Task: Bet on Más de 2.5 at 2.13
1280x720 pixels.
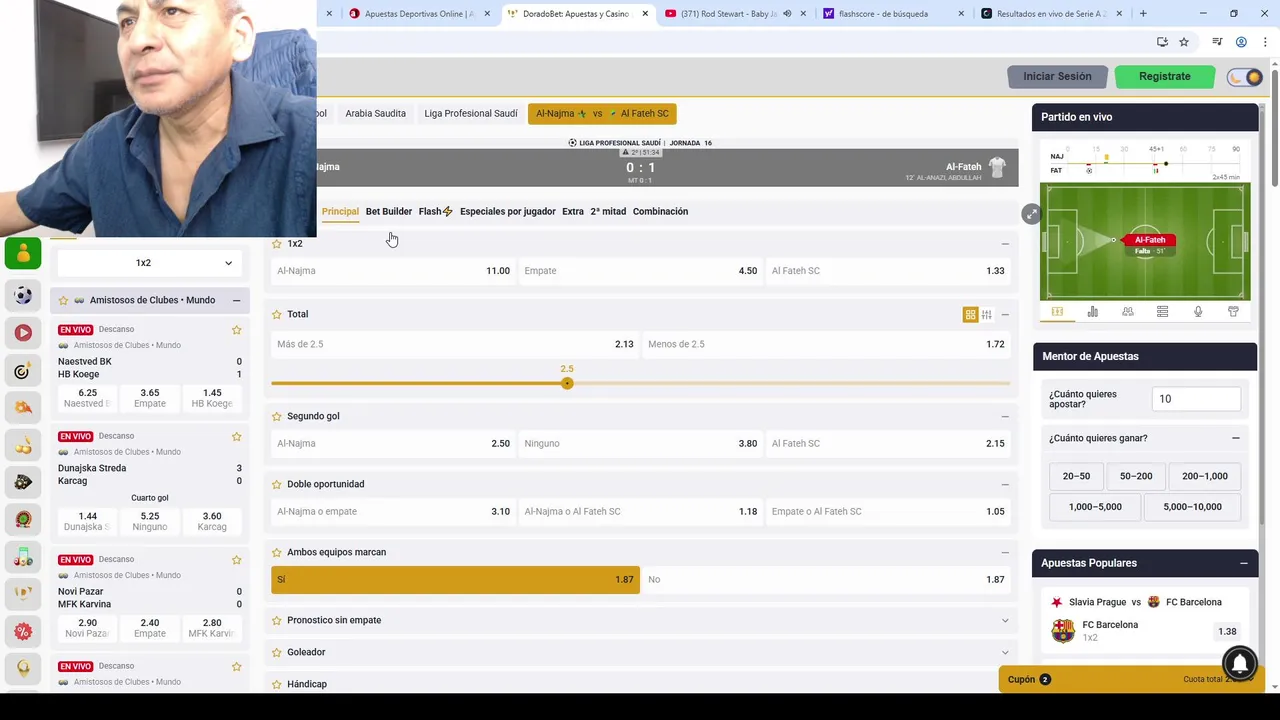Action: tap(455, 344)
